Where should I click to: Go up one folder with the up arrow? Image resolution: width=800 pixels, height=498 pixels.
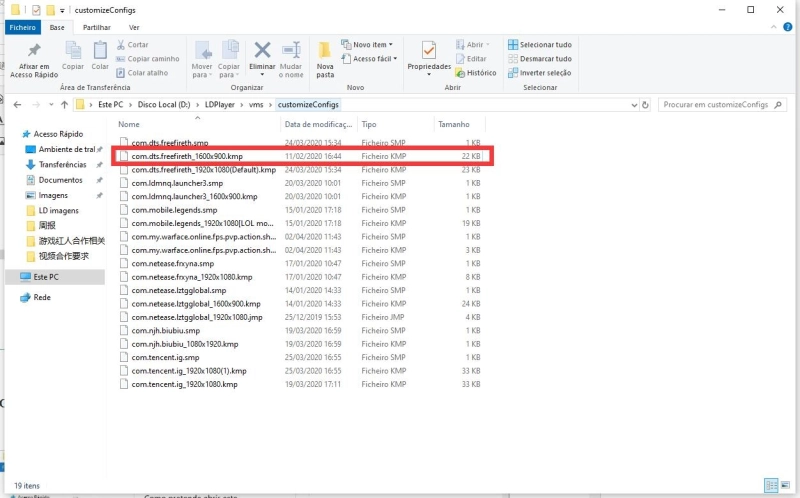[63, 104]
